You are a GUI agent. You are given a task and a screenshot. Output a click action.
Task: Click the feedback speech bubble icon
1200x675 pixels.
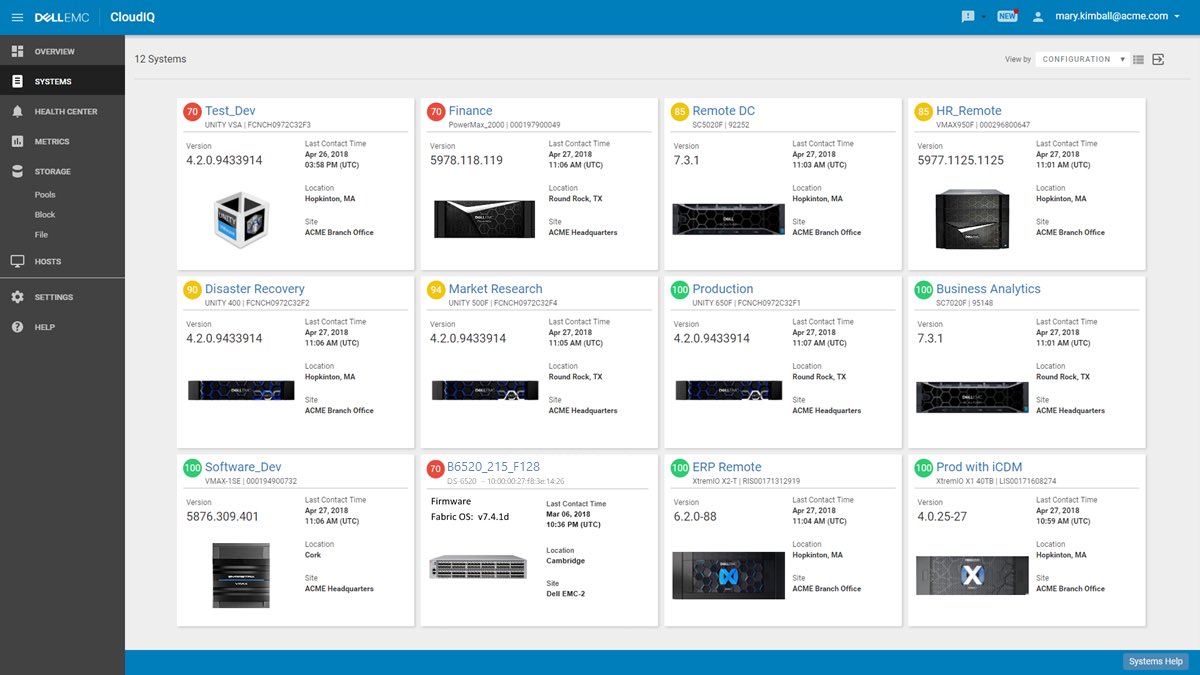968,16
